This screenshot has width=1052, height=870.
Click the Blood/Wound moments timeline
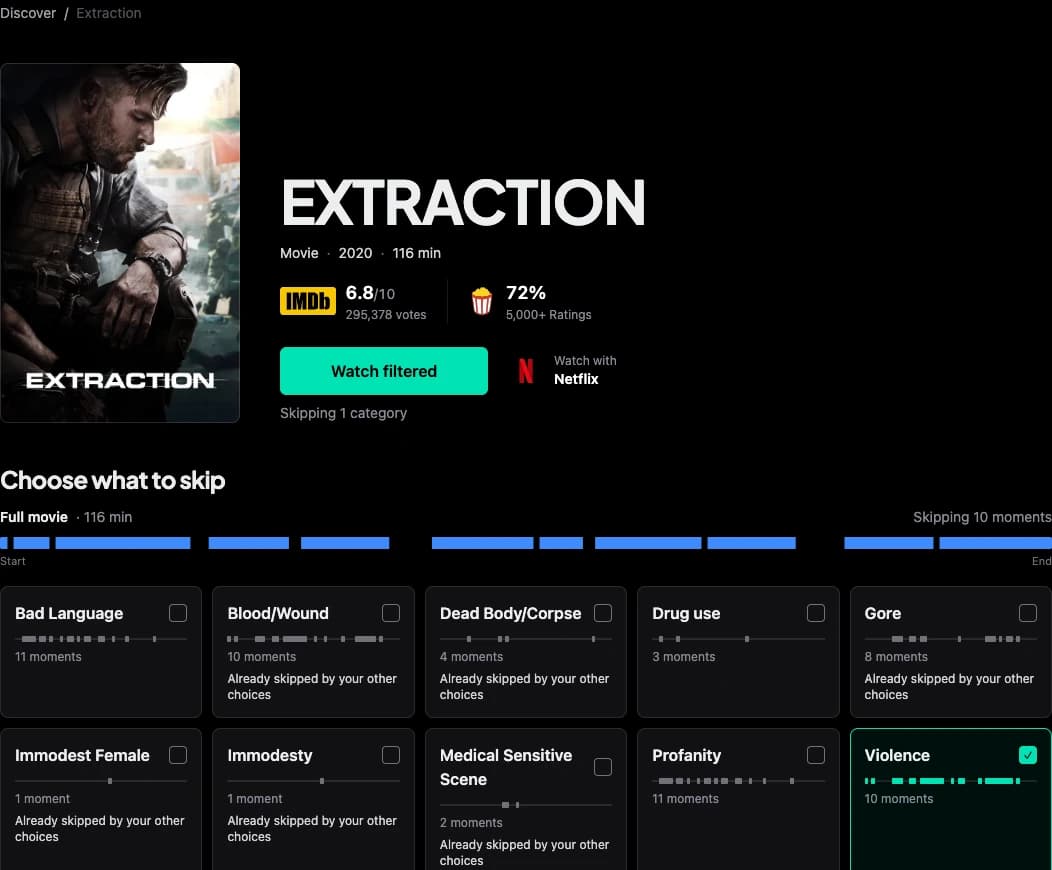(313, 639)
